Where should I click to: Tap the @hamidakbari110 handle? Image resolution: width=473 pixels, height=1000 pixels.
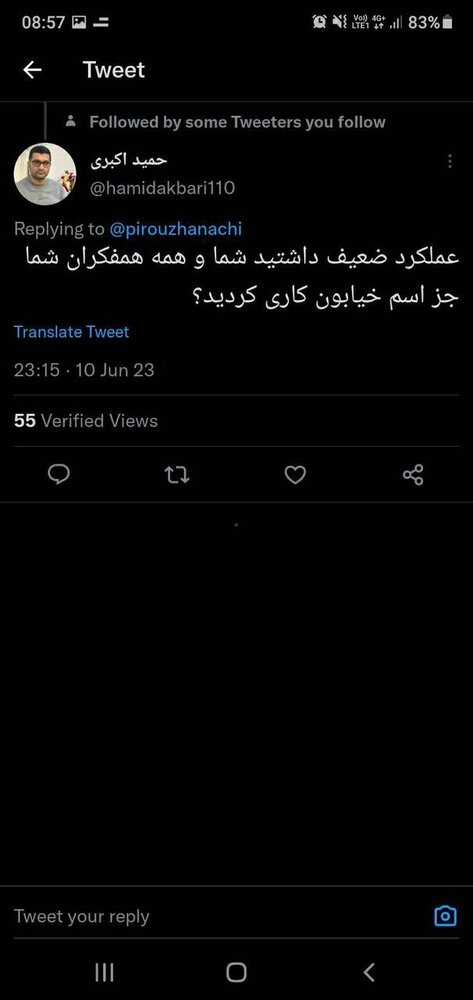[x=162, y=188]
